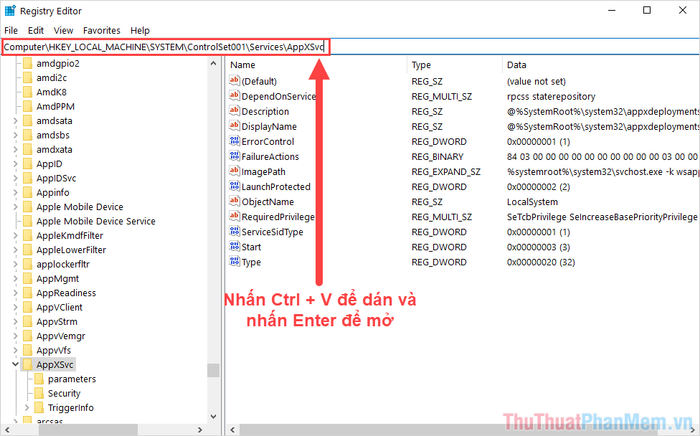Click the AmdPPM folder icon

point(28,106)
